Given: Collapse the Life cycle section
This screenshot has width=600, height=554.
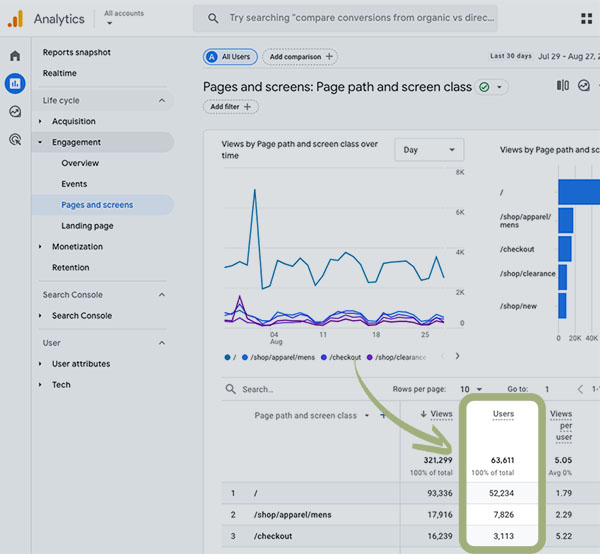Looking at the screenshot, I should [x=162, y=101].
